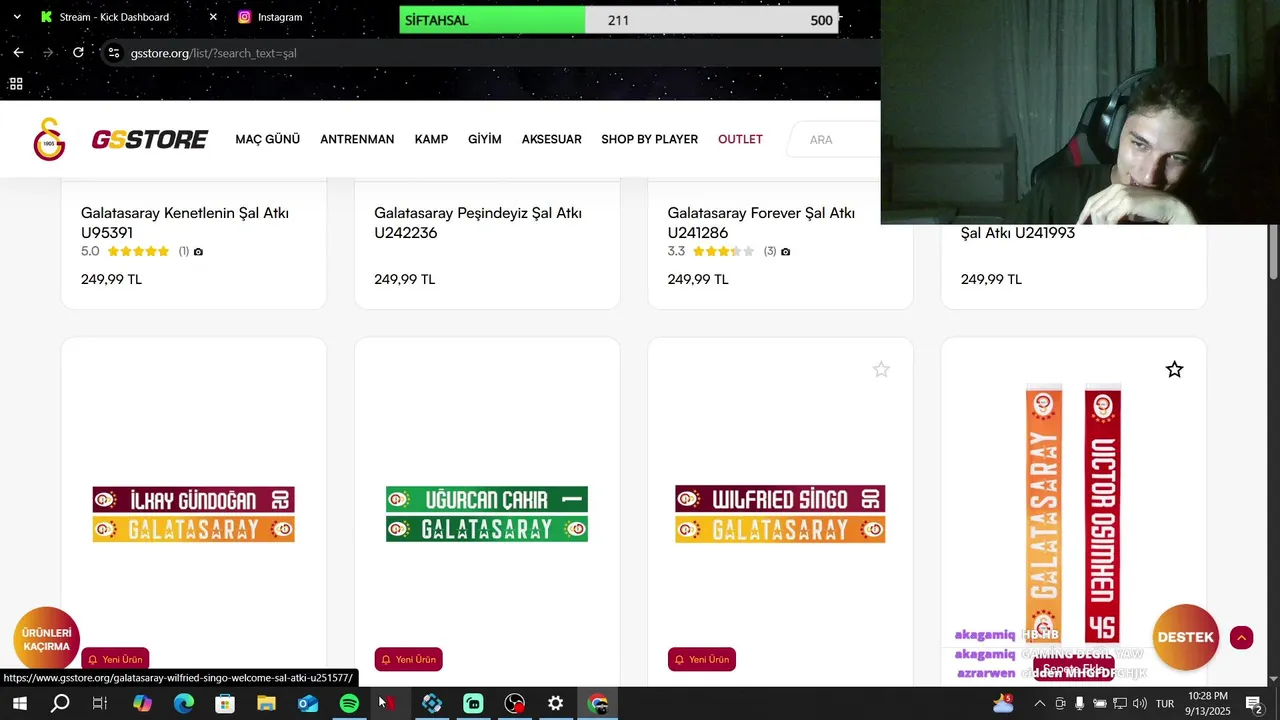
Task: Open the tab search dropdown arrow
Action: [17, 17]
